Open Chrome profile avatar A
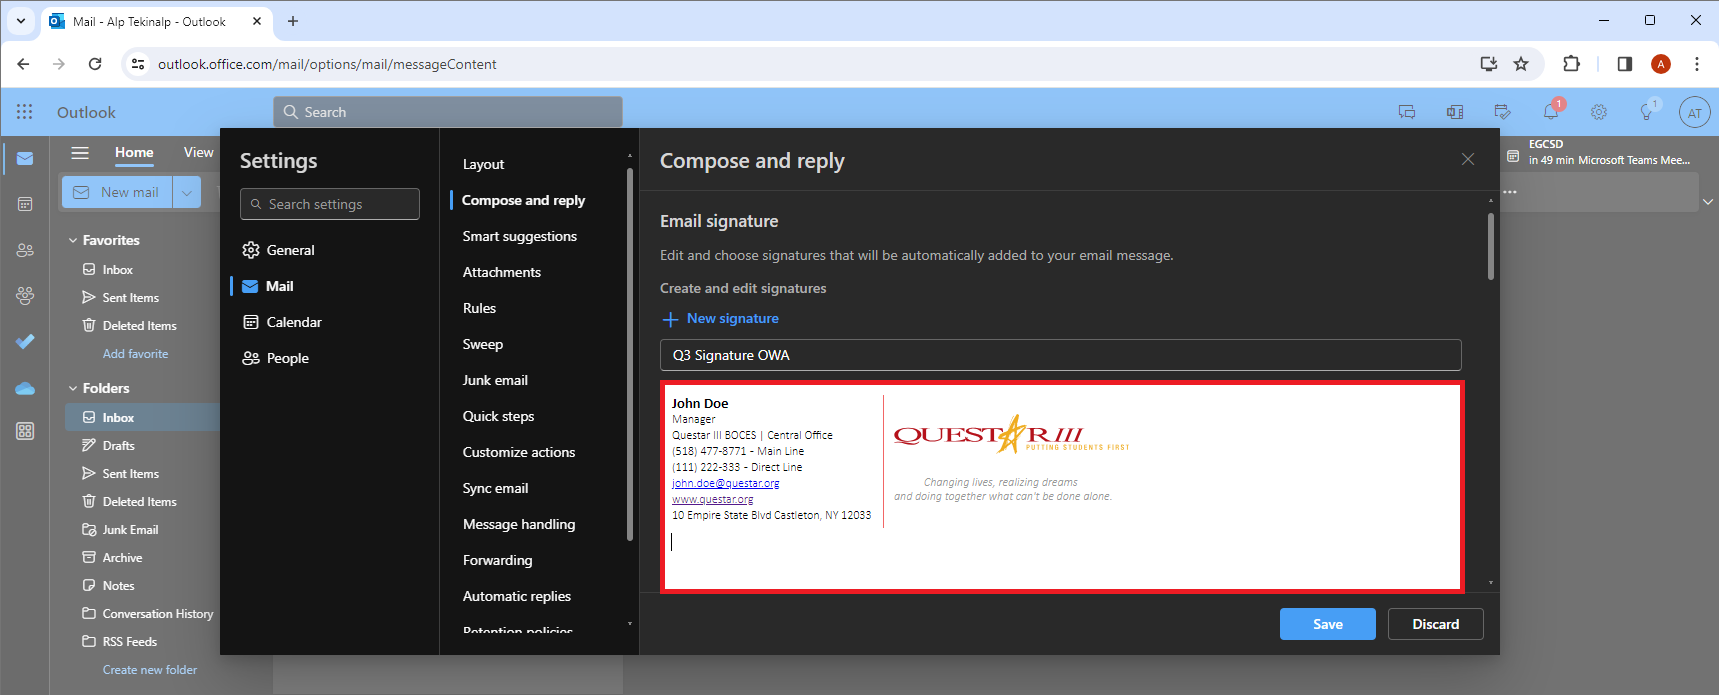1719x695 pixels. (1661, 64)
